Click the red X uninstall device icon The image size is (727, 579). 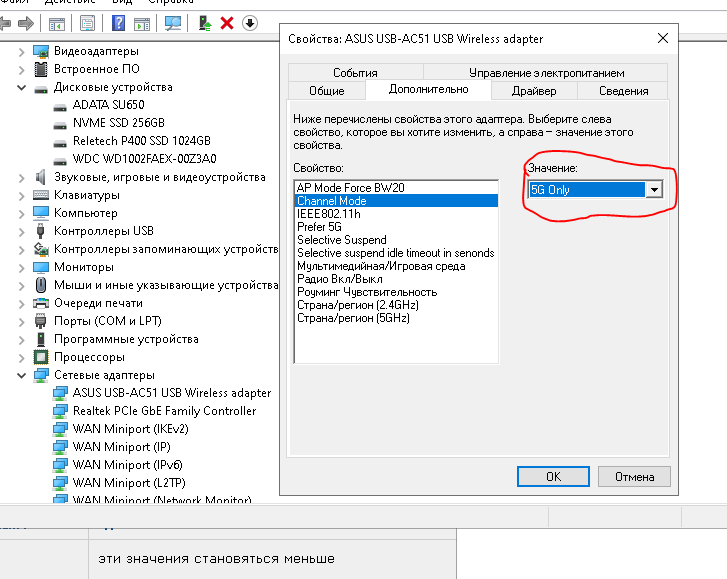click(227, 23)
